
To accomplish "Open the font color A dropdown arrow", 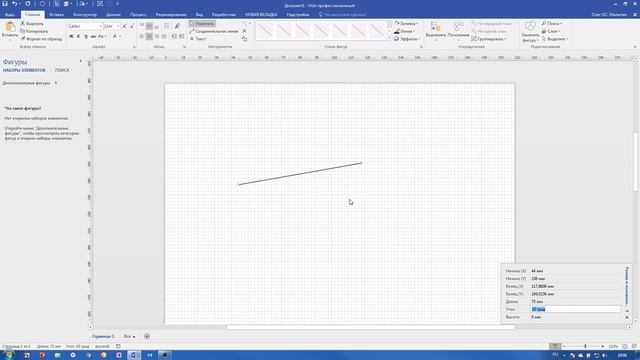I will [x=120, y=36].
